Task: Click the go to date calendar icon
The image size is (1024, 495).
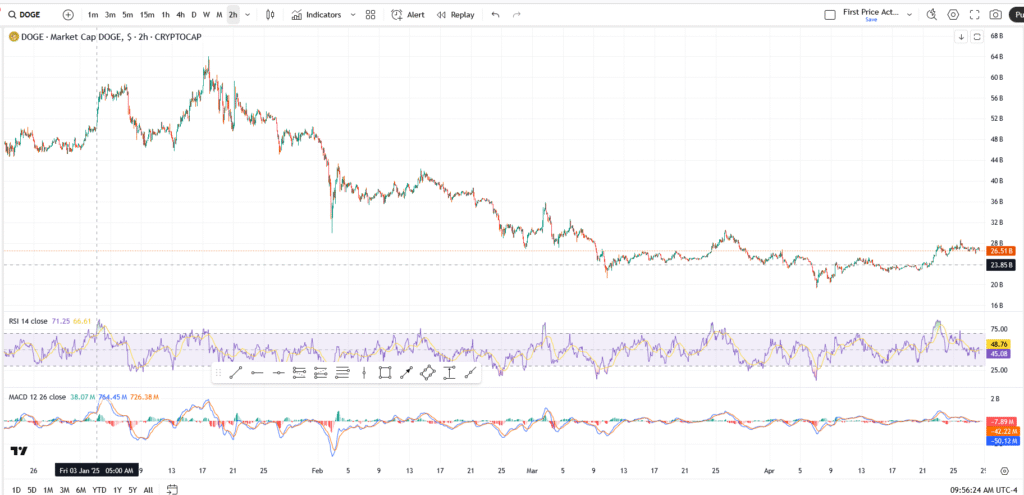Action: click(172, 490)
